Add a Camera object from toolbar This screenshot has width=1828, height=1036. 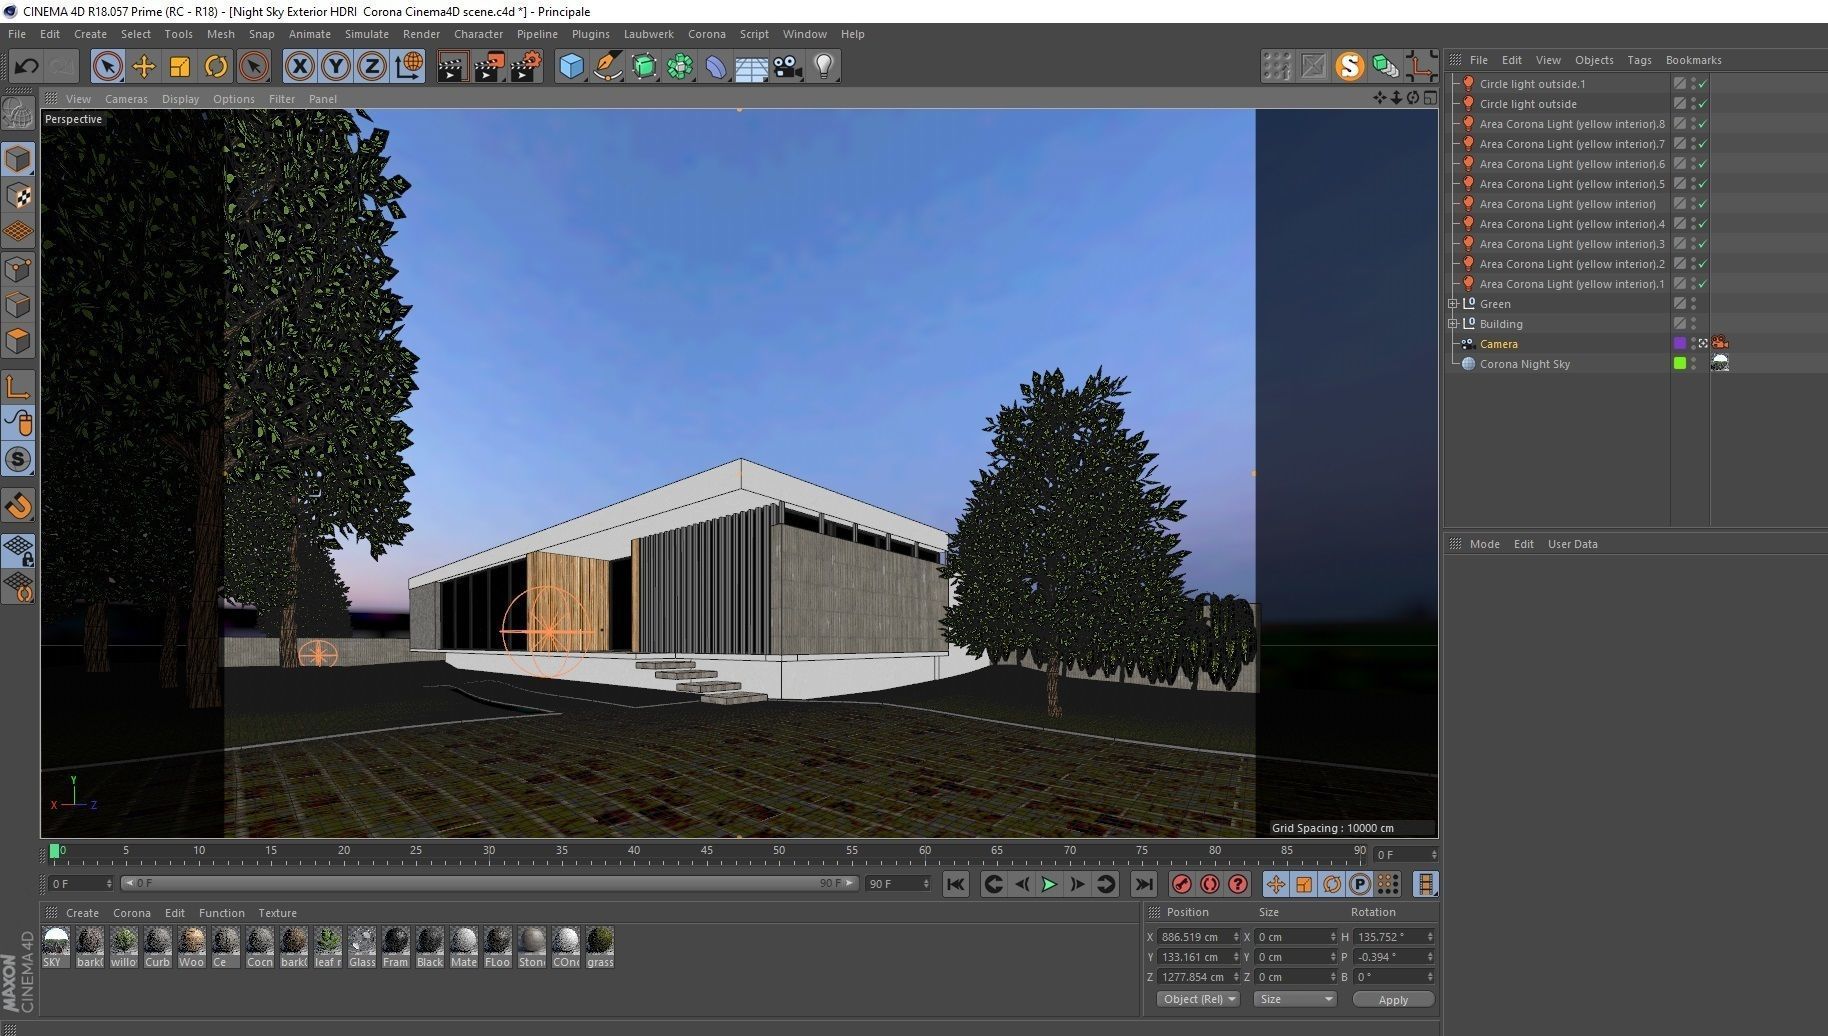[x=788, y=67]
